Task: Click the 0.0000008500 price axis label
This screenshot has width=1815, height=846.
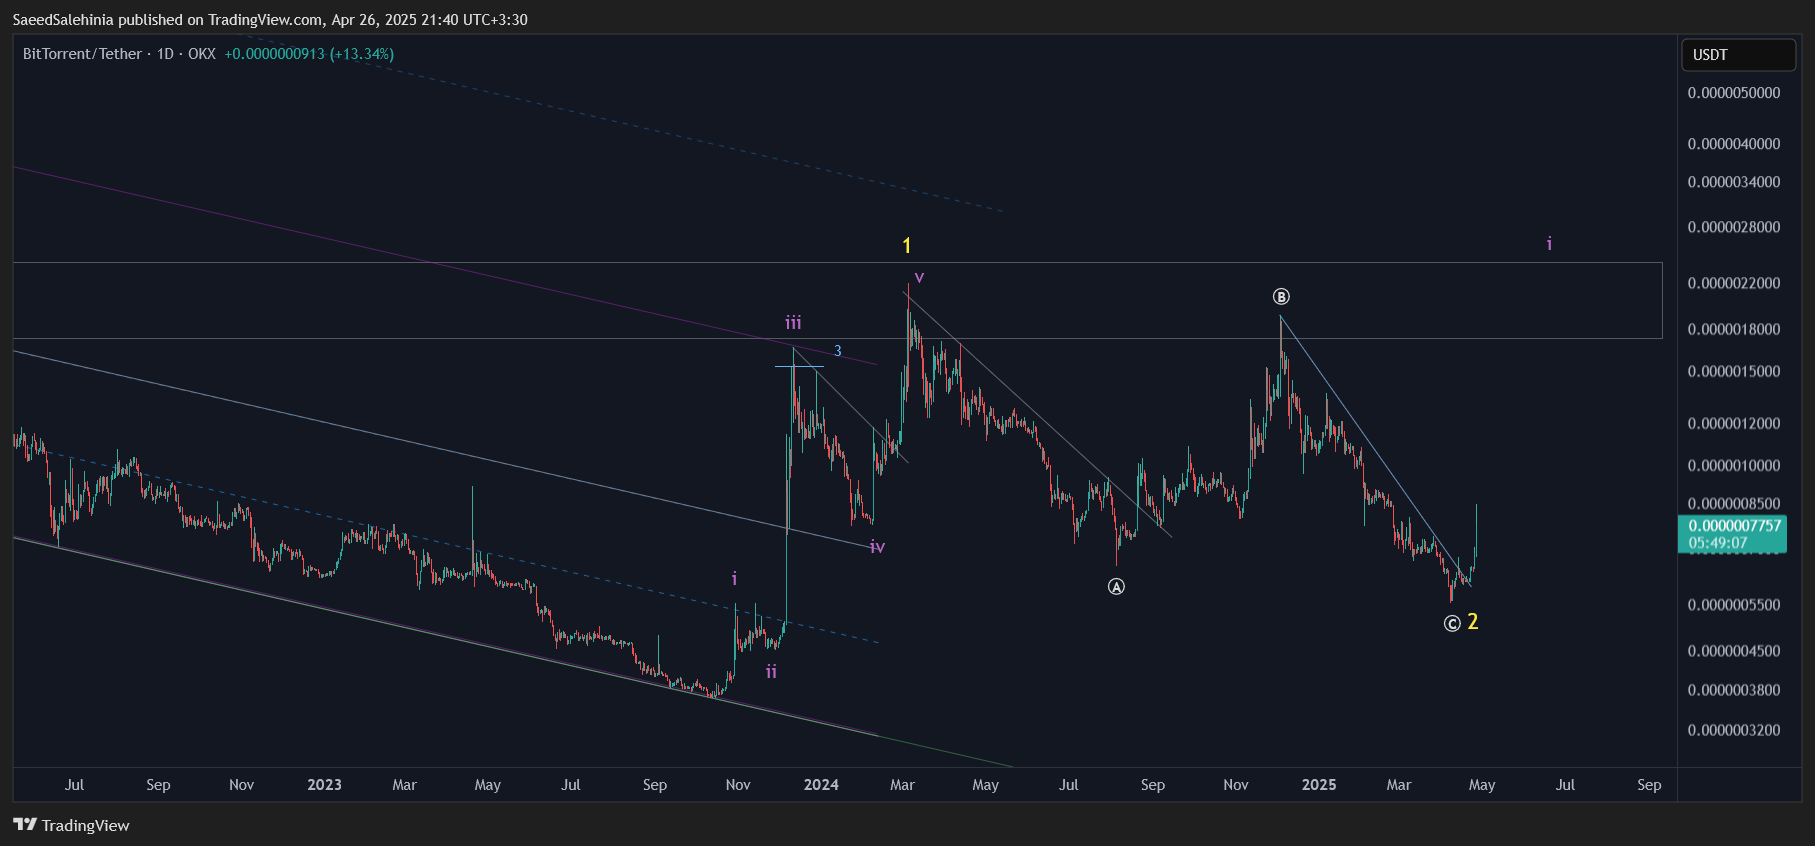Action: click(1734, 503)
